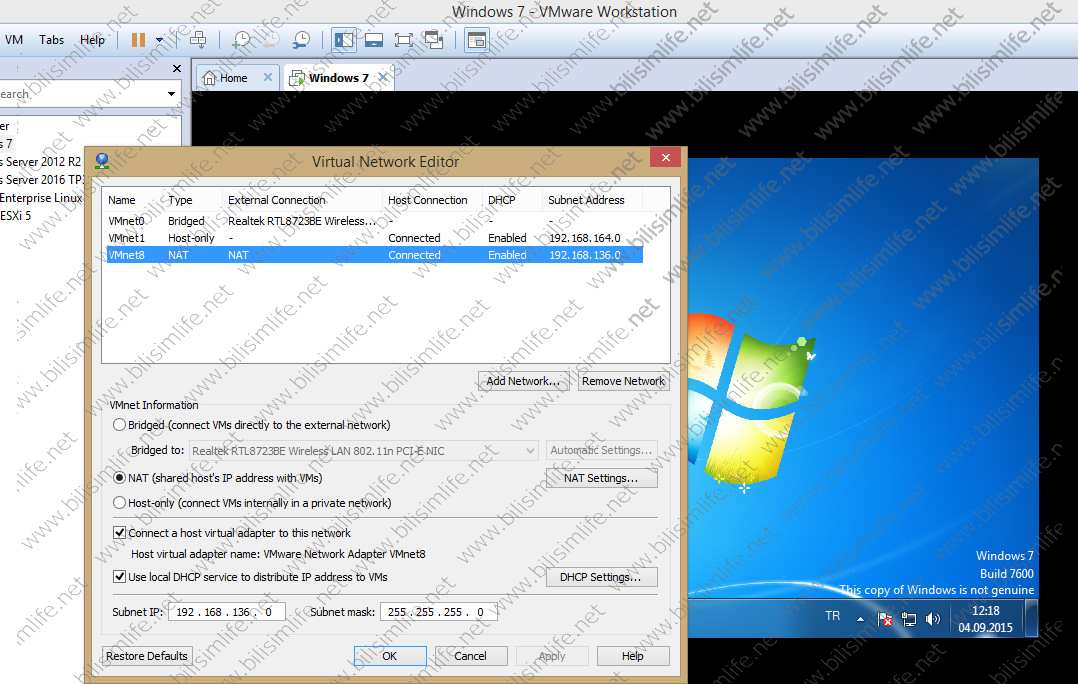Click the Windows 7 tab VM icon
The width and height of the screenshot is (1078, 684).
[x=297, y=78]
